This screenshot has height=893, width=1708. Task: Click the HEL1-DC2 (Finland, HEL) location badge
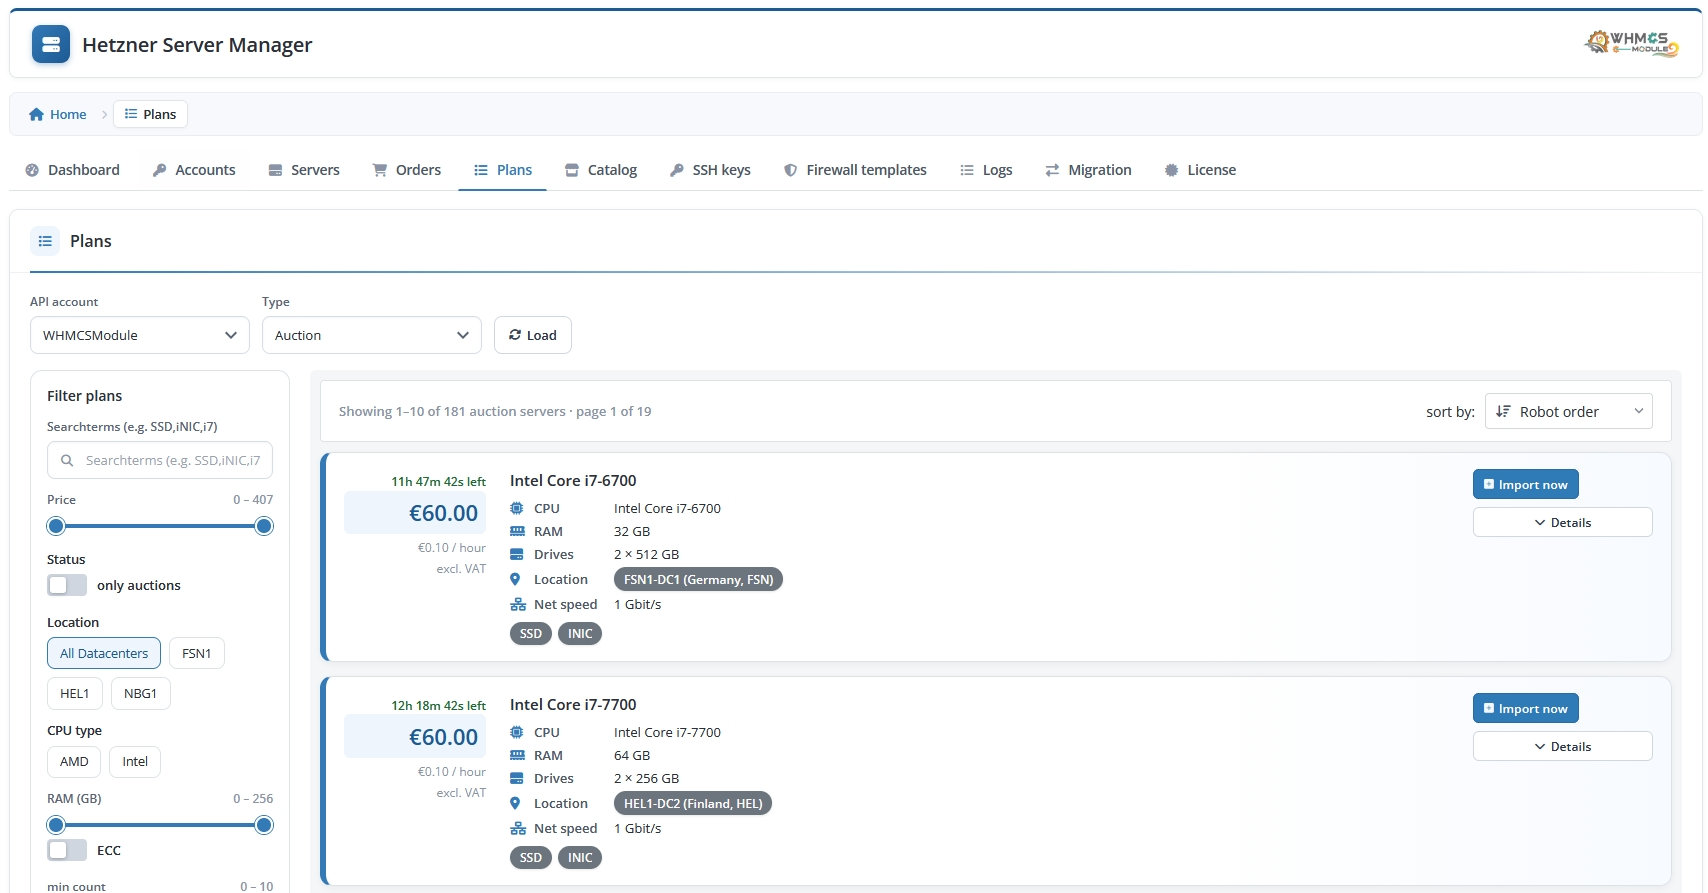pyautogui.click(x=693, y=803)
